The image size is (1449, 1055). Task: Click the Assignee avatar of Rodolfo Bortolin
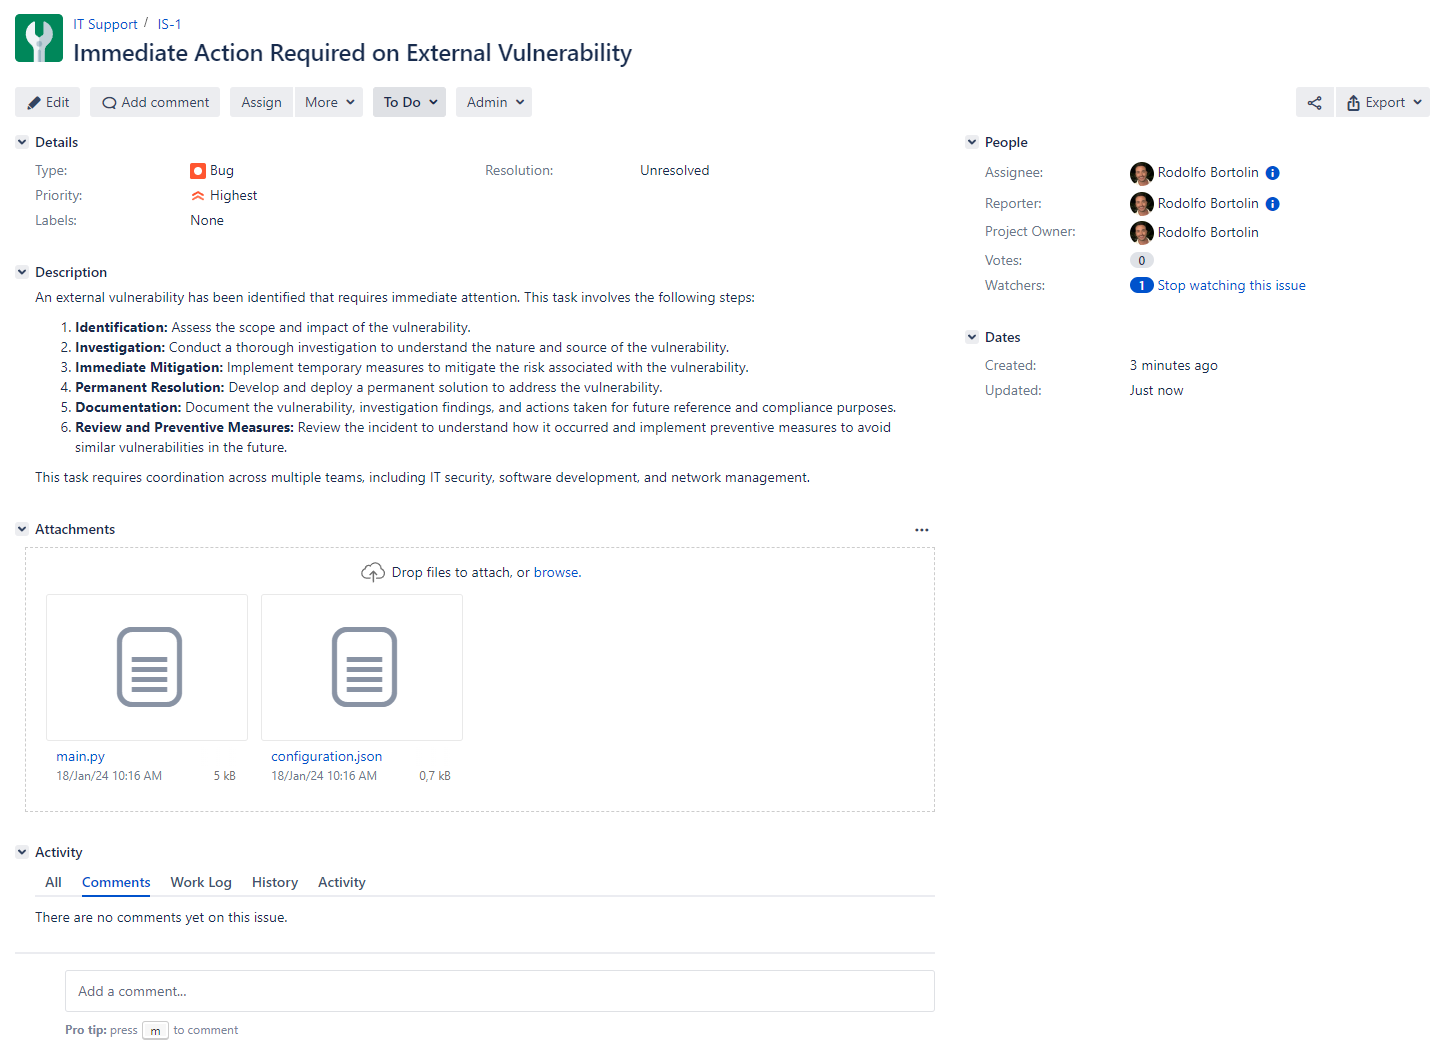pos(1141,173)
